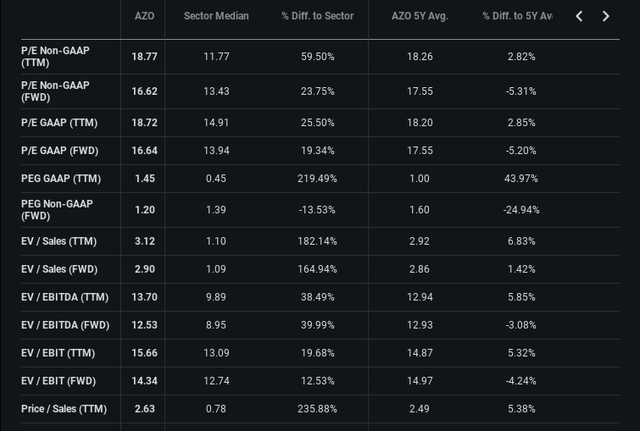Select the EV / EBITDA (FWD) row label
This screenshot has width=640, height=431.
click(66, 326)
